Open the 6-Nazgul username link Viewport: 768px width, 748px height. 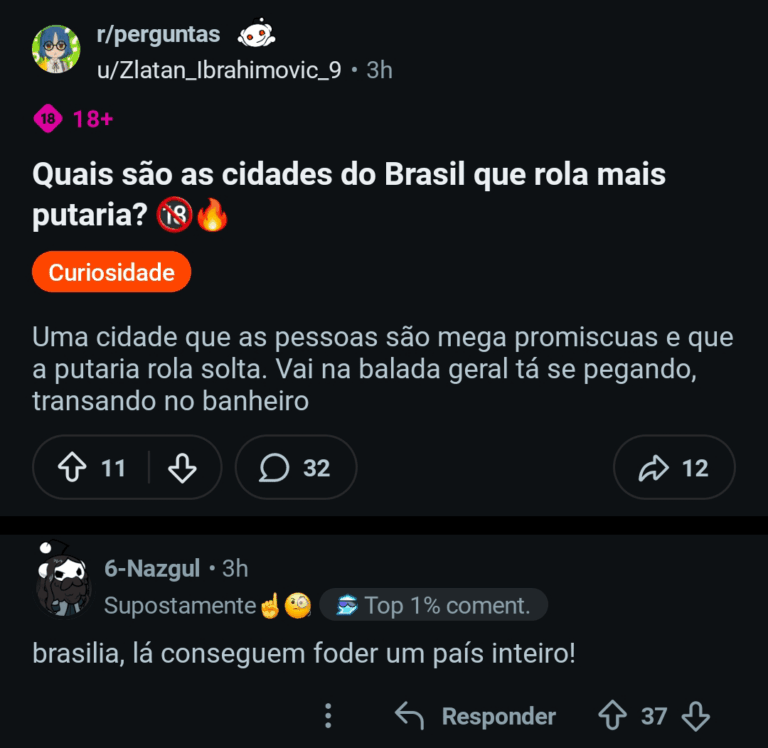click(152, 569)
